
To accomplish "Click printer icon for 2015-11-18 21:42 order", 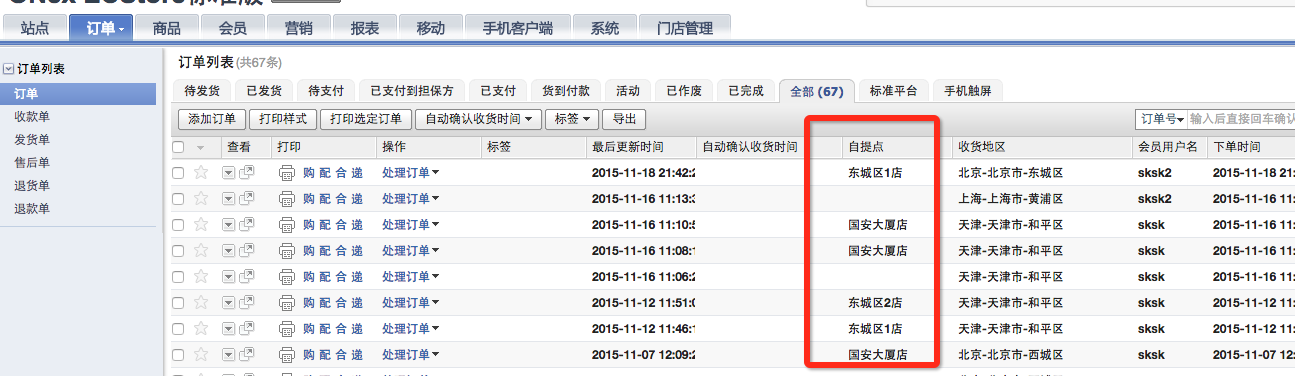I will tap(287, 172).
